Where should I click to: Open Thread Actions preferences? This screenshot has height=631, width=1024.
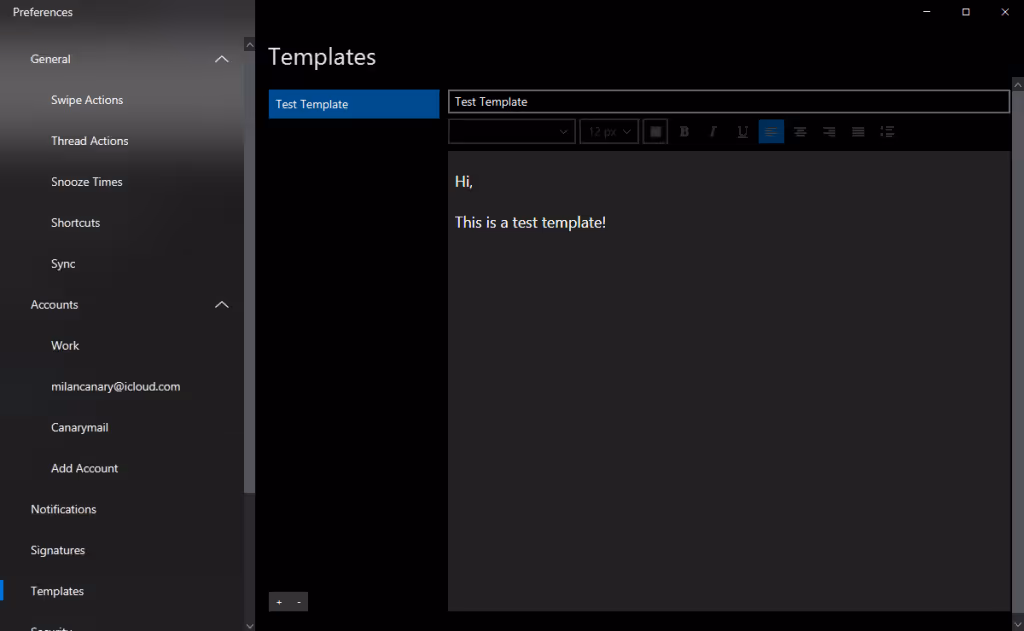pyautogui.click(x=89, y=141)
